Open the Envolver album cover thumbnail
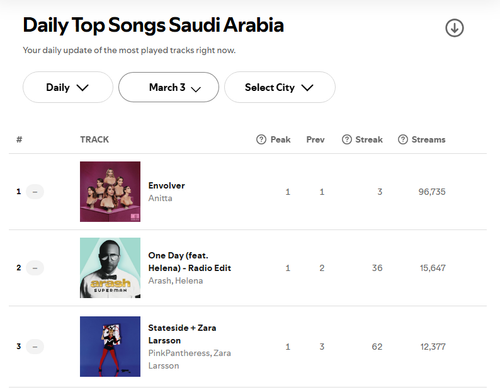Screen dimensions: 500x389 coord(110,192)
